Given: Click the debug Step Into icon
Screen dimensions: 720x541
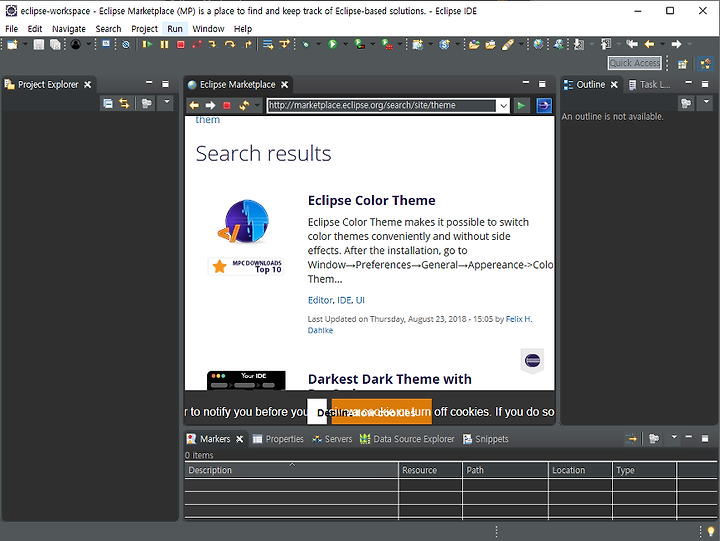Looking at the screenshot, I should point(213,45).
